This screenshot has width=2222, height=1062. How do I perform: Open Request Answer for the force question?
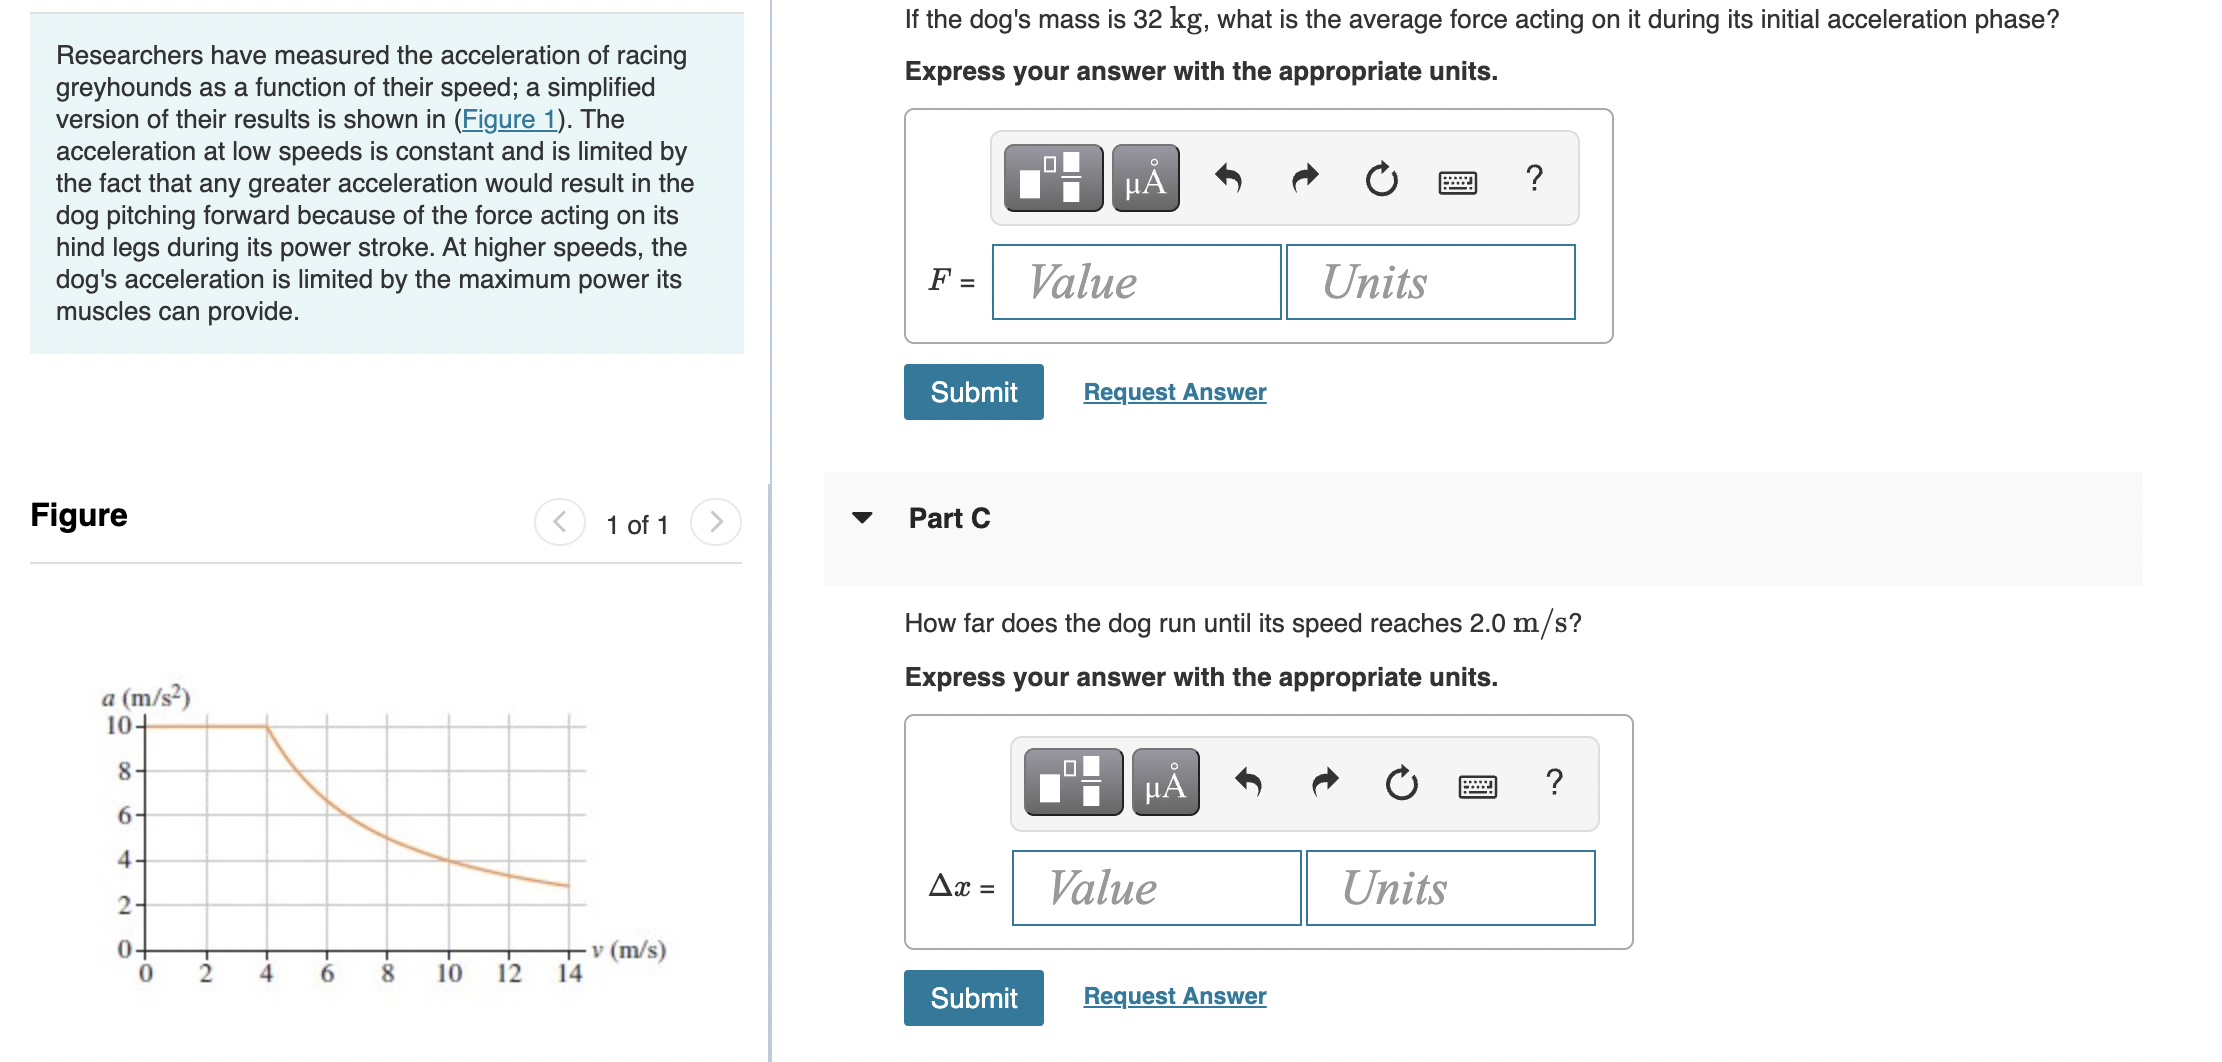1174,391
